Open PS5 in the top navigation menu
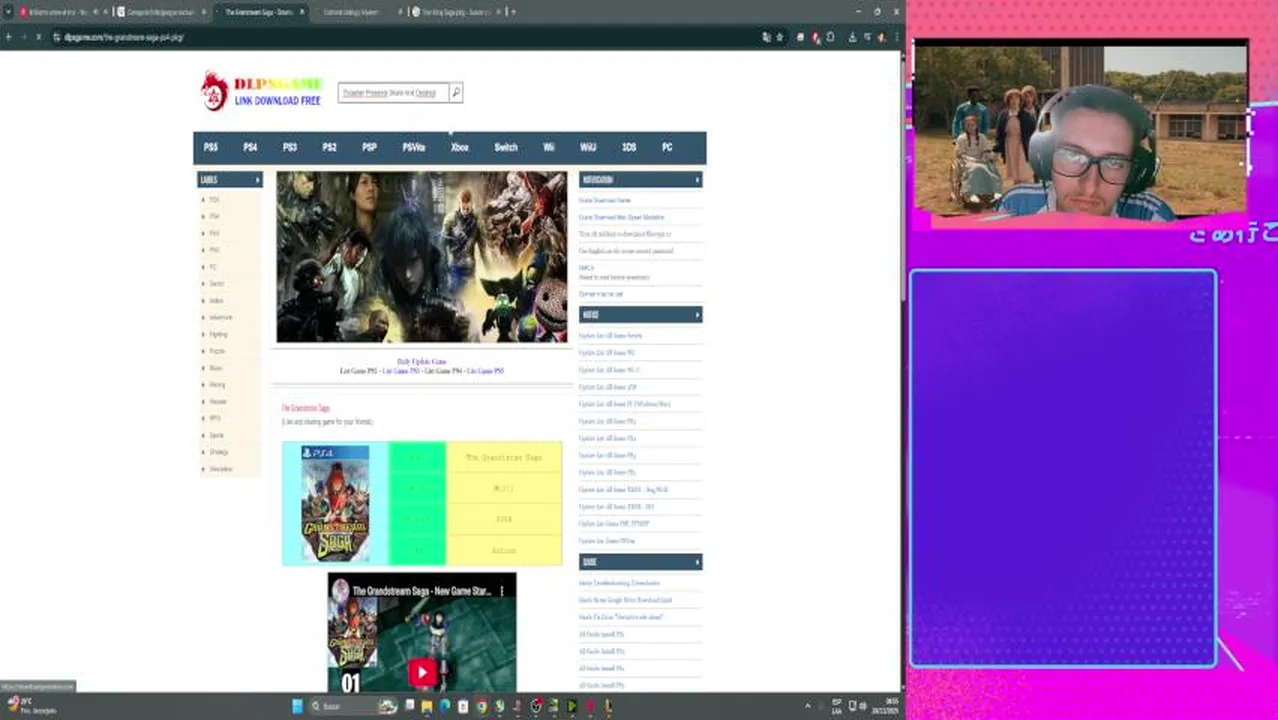Viewport: 1278px width, 720px height. (211, 147)
